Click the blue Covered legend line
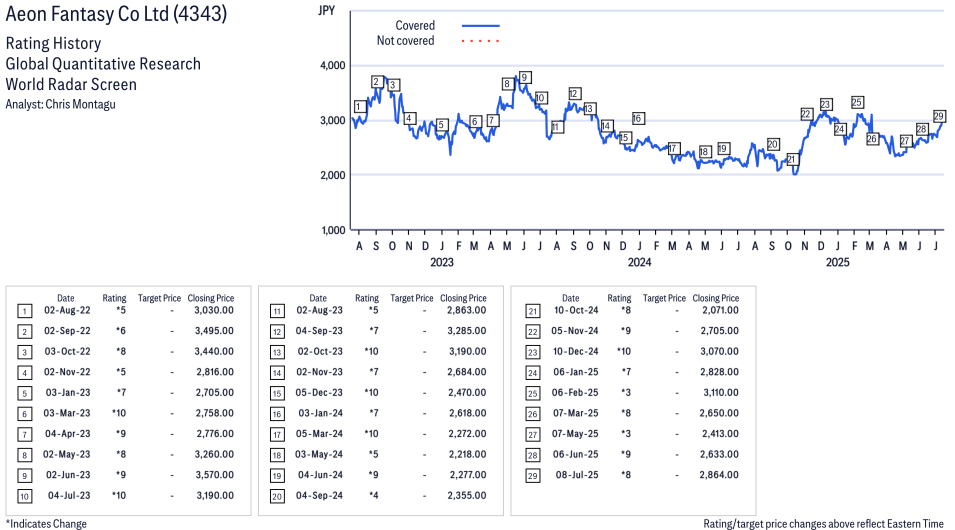Image resolution: width=955 pixels, height=530 pixels. point(481,26)
